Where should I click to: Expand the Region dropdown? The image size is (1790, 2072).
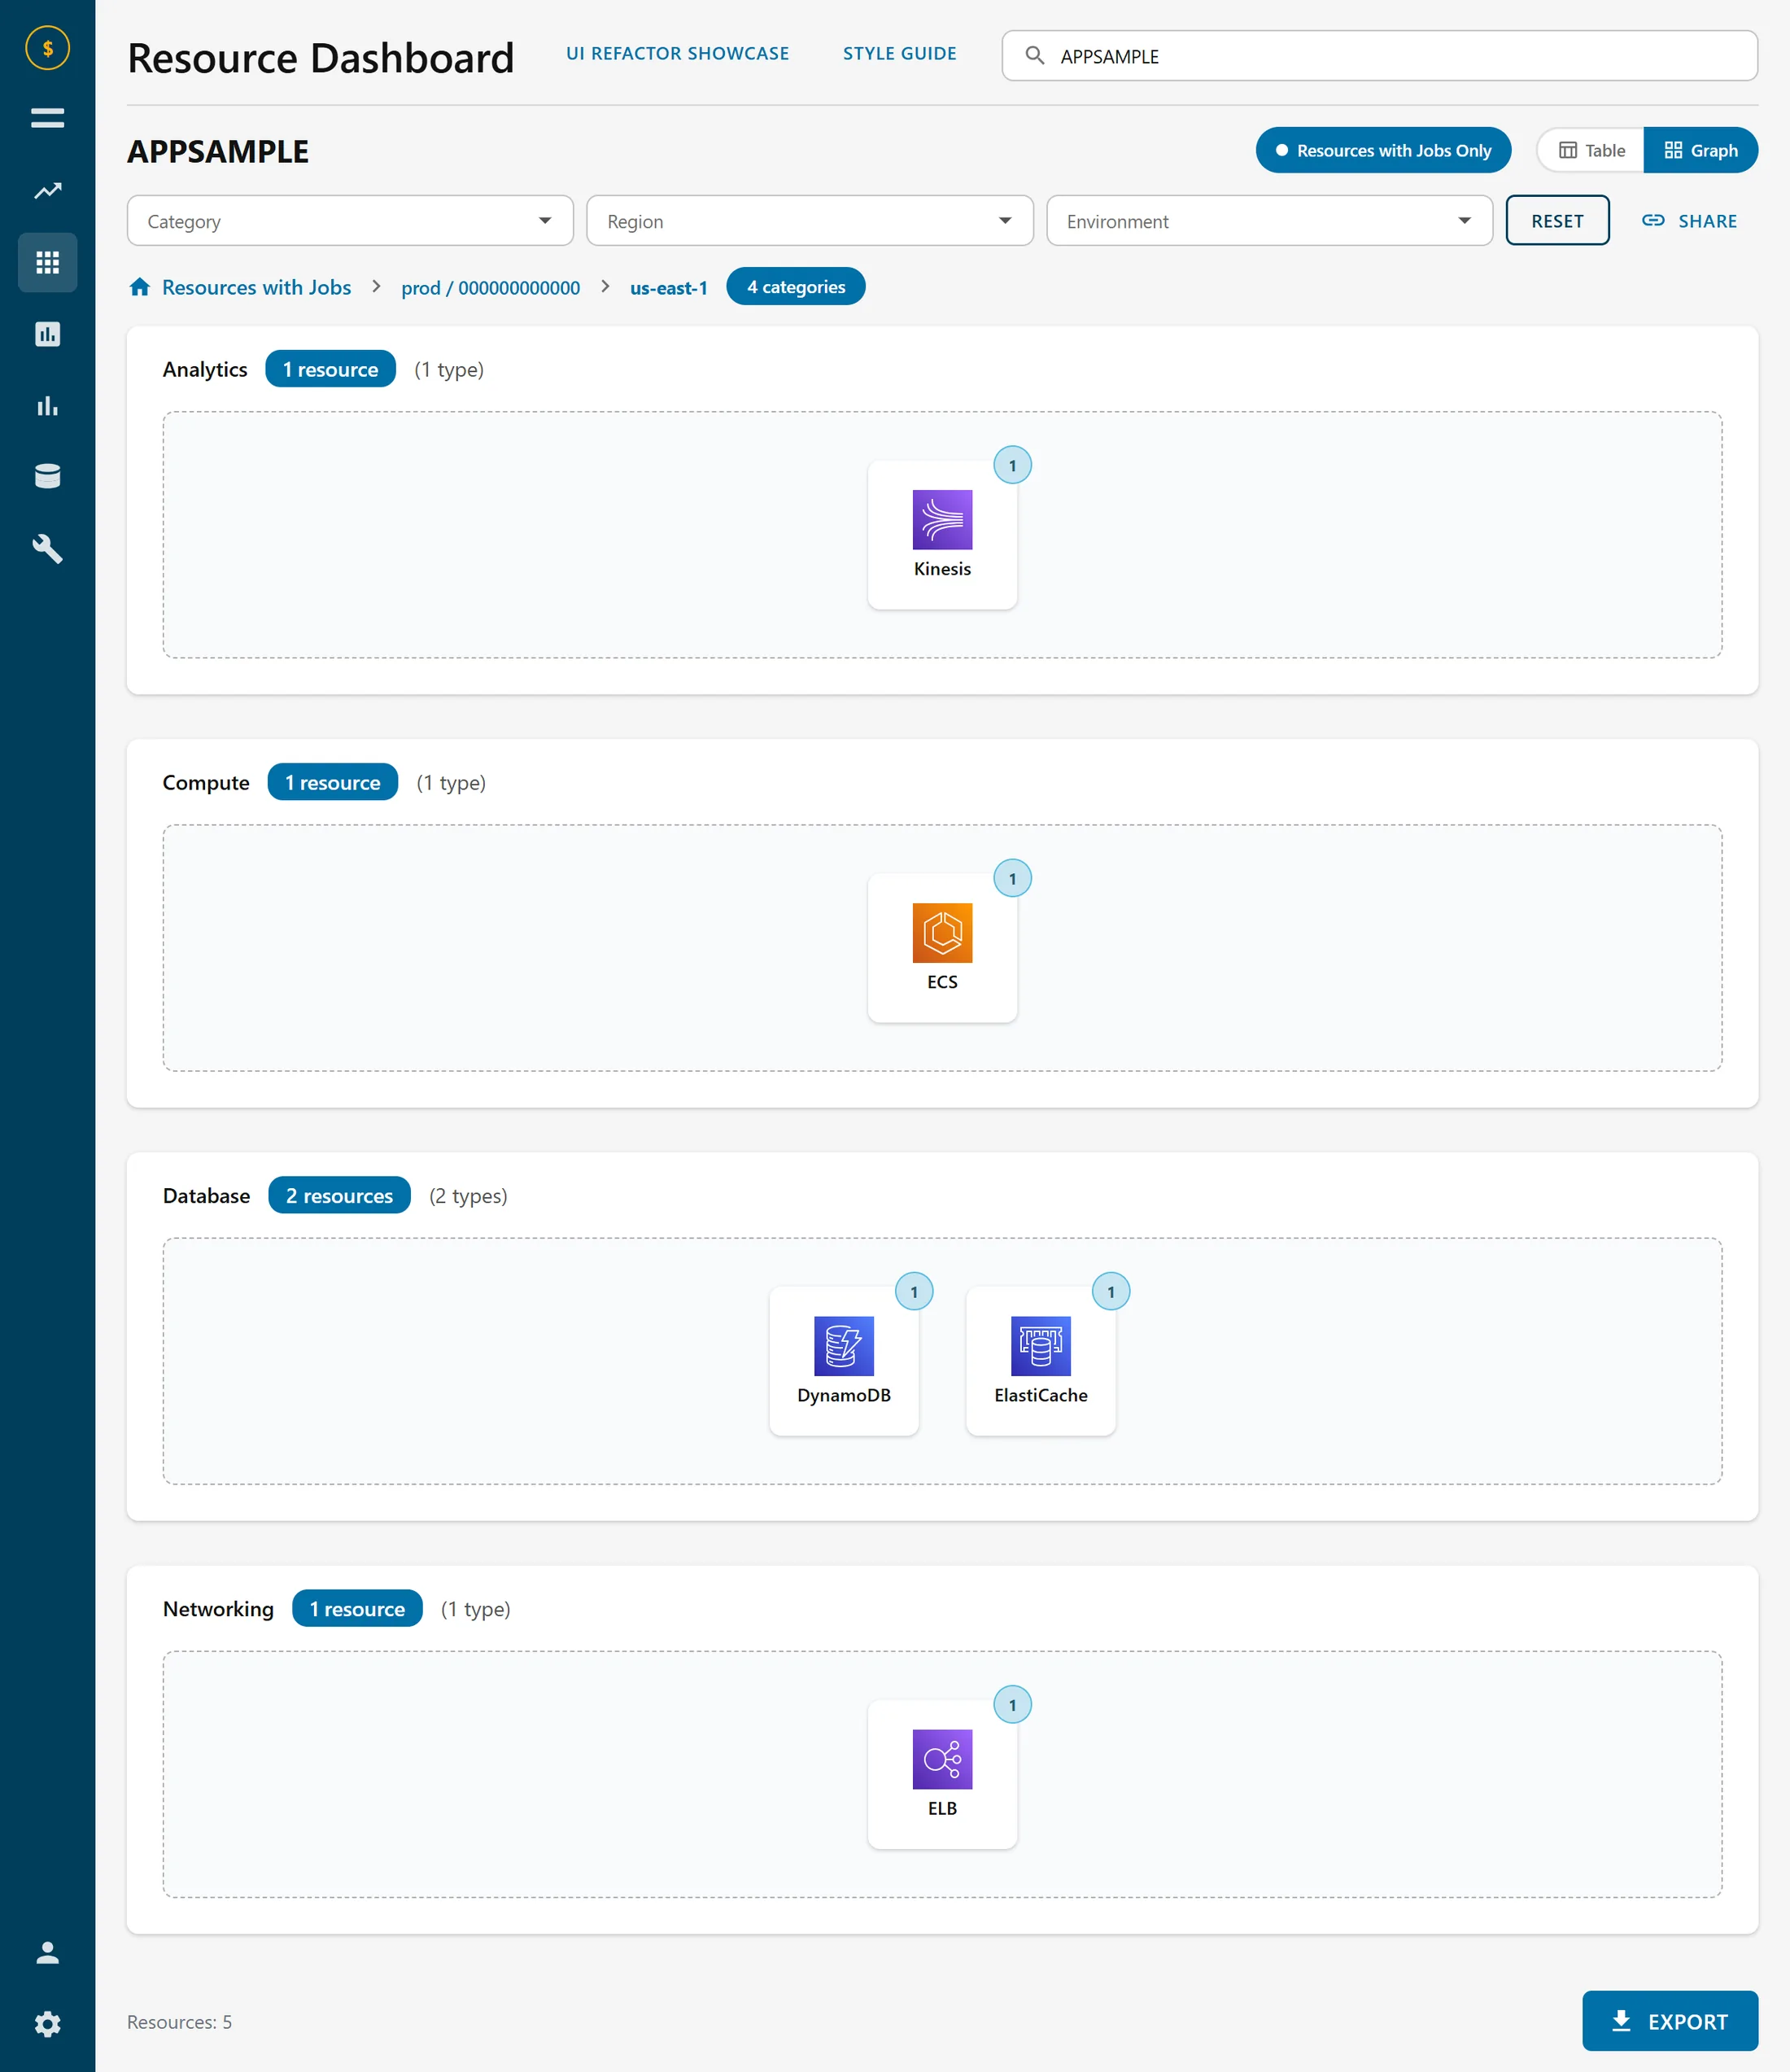810,221
